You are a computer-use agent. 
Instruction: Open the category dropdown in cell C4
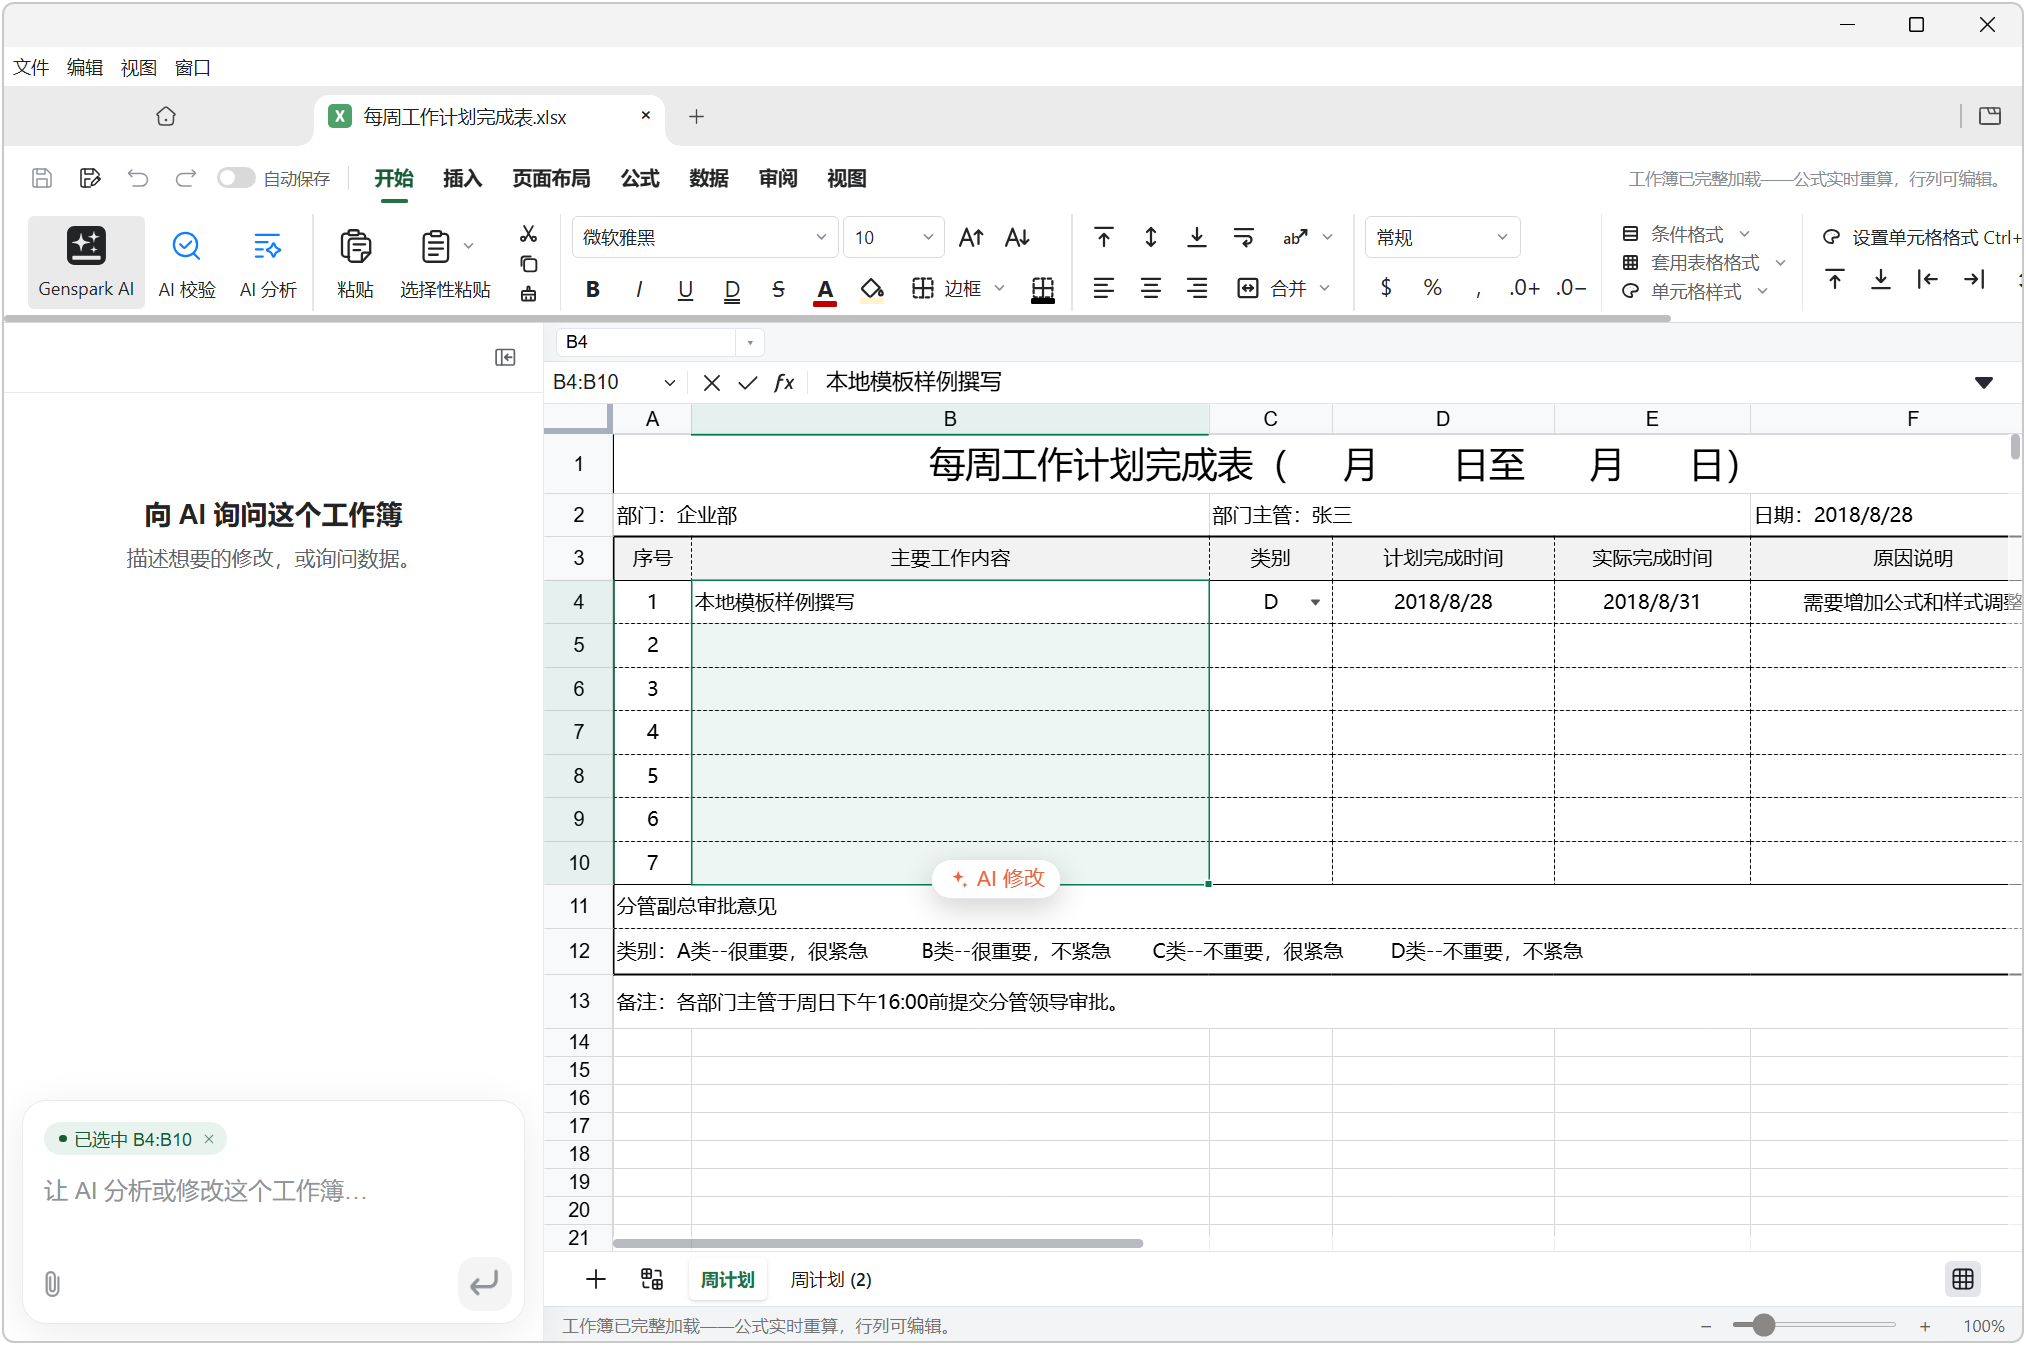(x=1315, y=602)
